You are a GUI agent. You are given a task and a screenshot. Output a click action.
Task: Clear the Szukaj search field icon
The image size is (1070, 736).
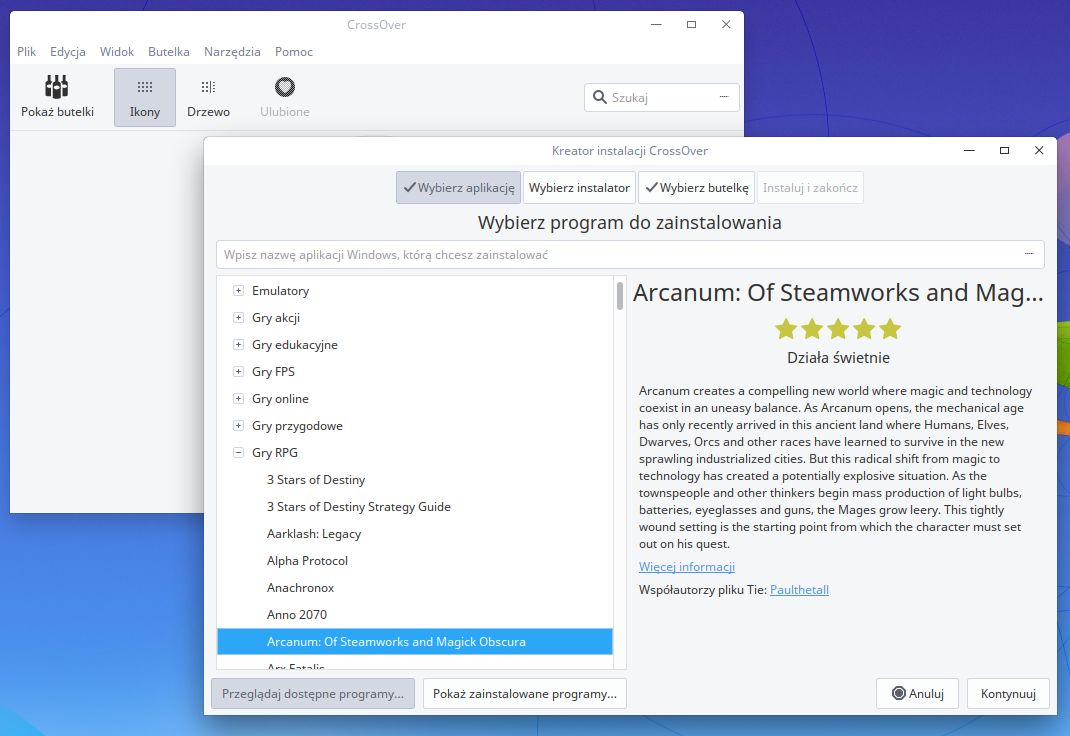coord(724,97)
